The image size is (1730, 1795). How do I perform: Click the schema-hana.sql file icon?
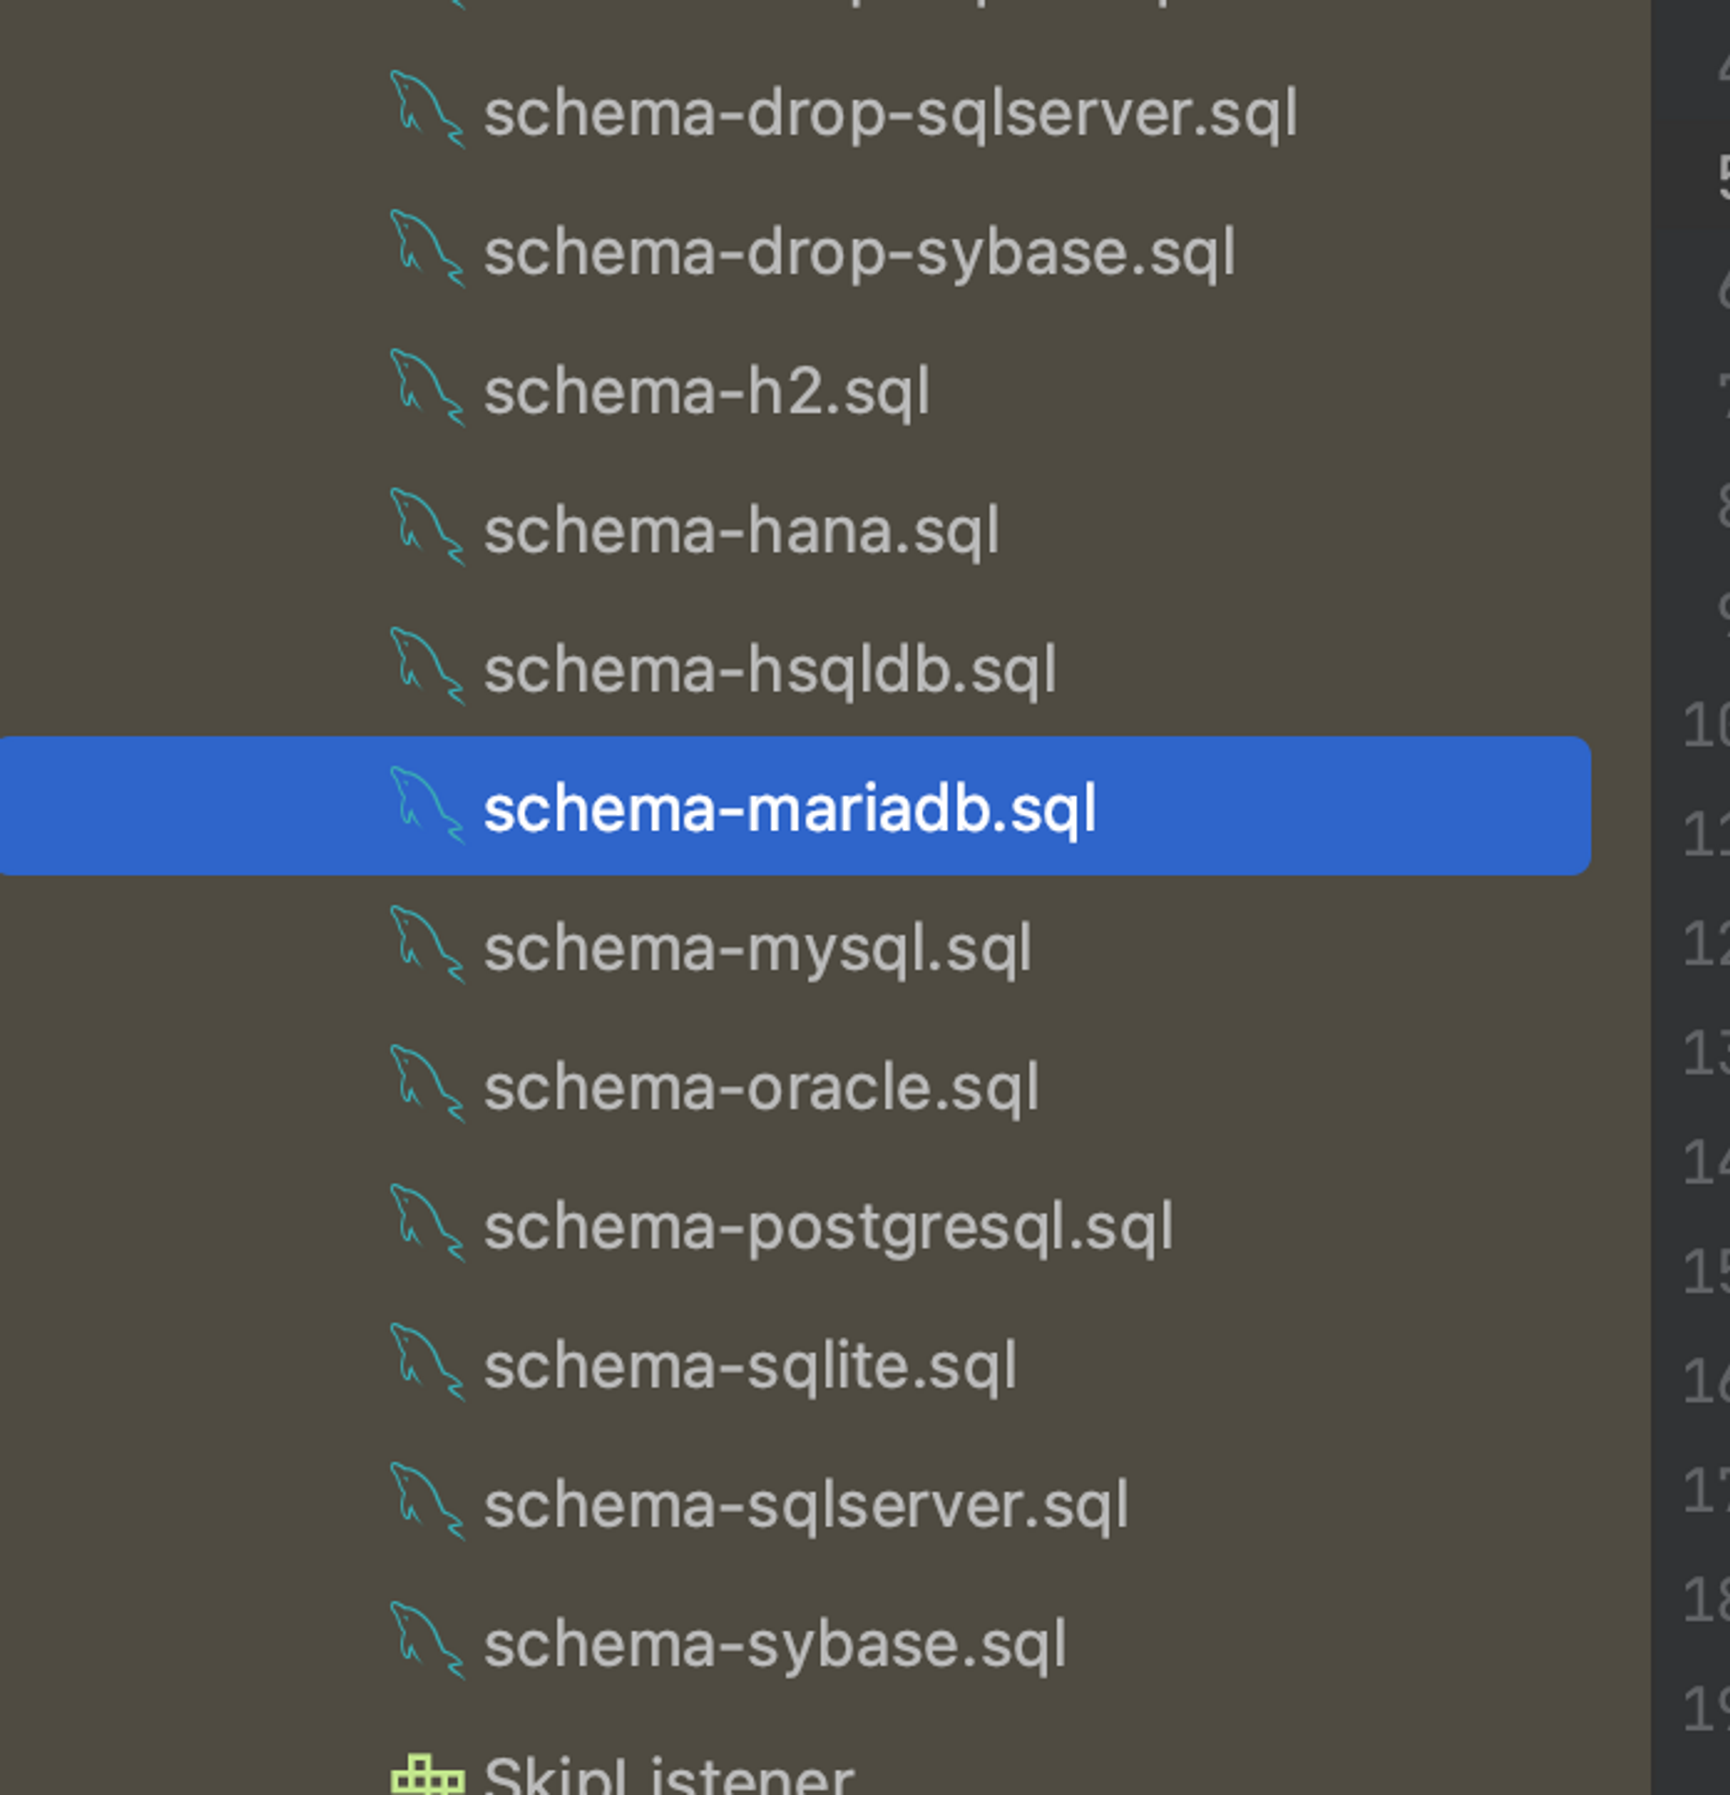click(x=427, y=527)
